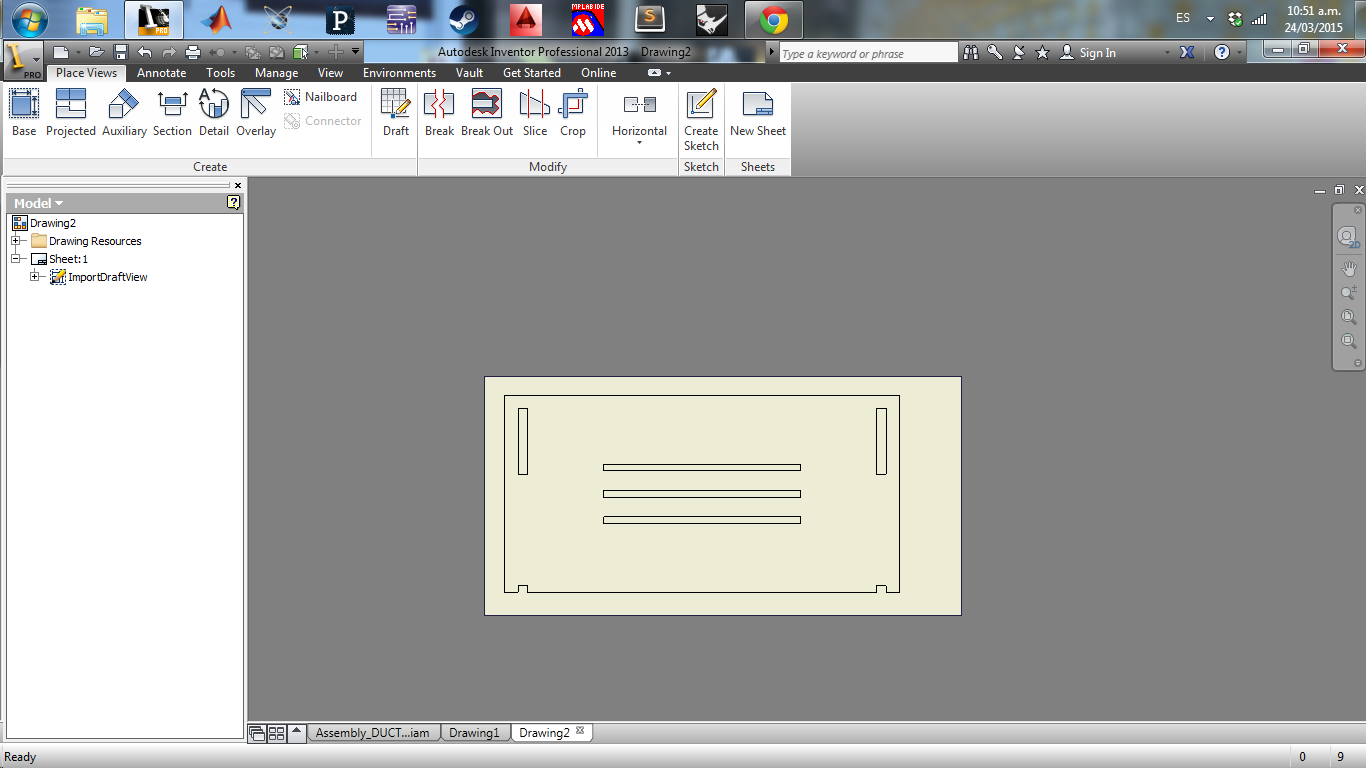Click the key Subscription Center icon
Viewport: 1366px width, 768px height.
(x=995, y=52)
